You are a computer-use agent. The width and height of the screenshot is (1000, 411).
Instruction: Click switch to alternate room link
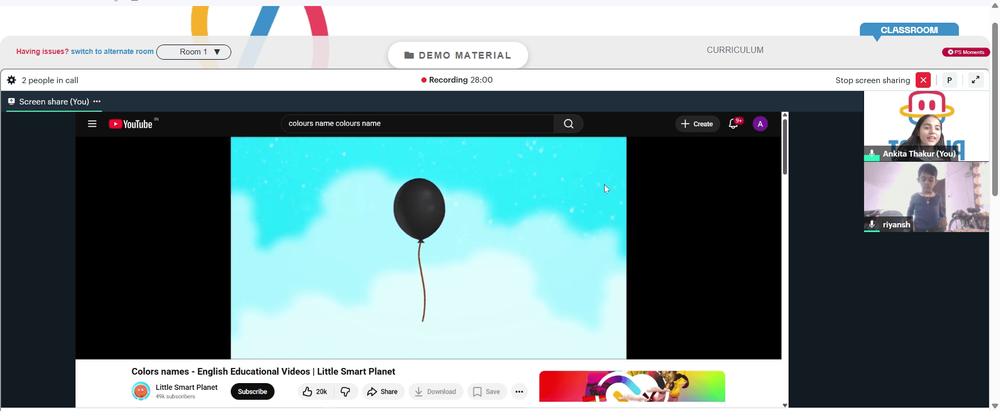(112, 52)
